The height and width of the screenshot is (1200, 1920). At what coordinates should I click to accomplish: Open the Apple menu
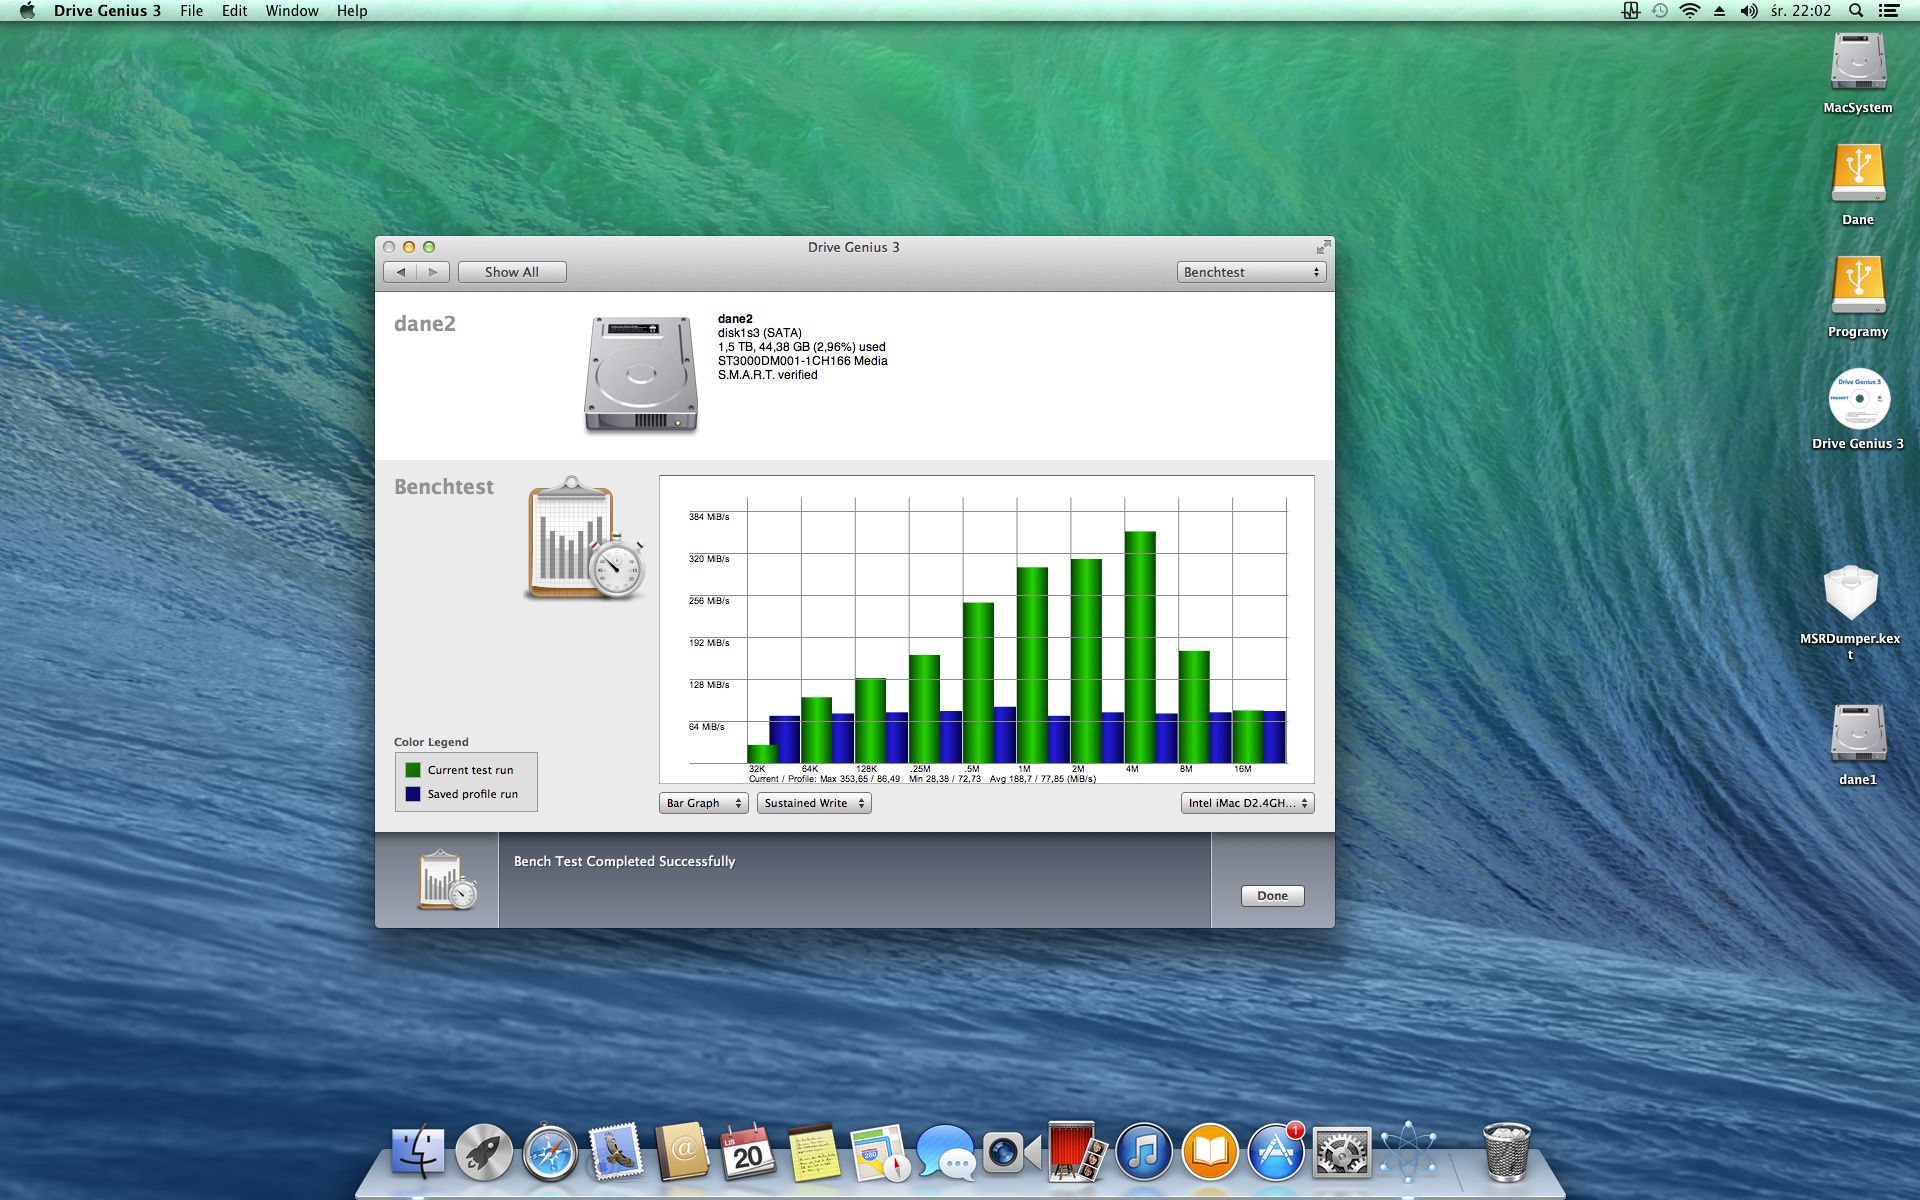[x=27, y=11]
